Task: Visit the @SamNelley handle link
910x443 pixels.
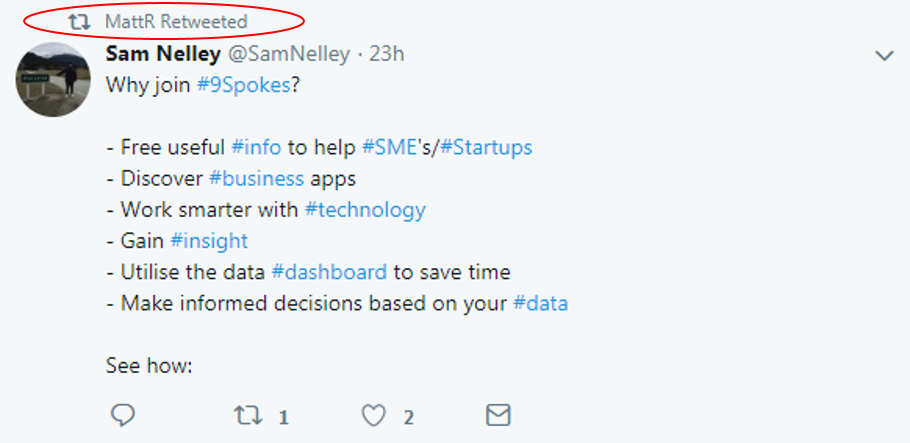Action: tap(288, 54)
